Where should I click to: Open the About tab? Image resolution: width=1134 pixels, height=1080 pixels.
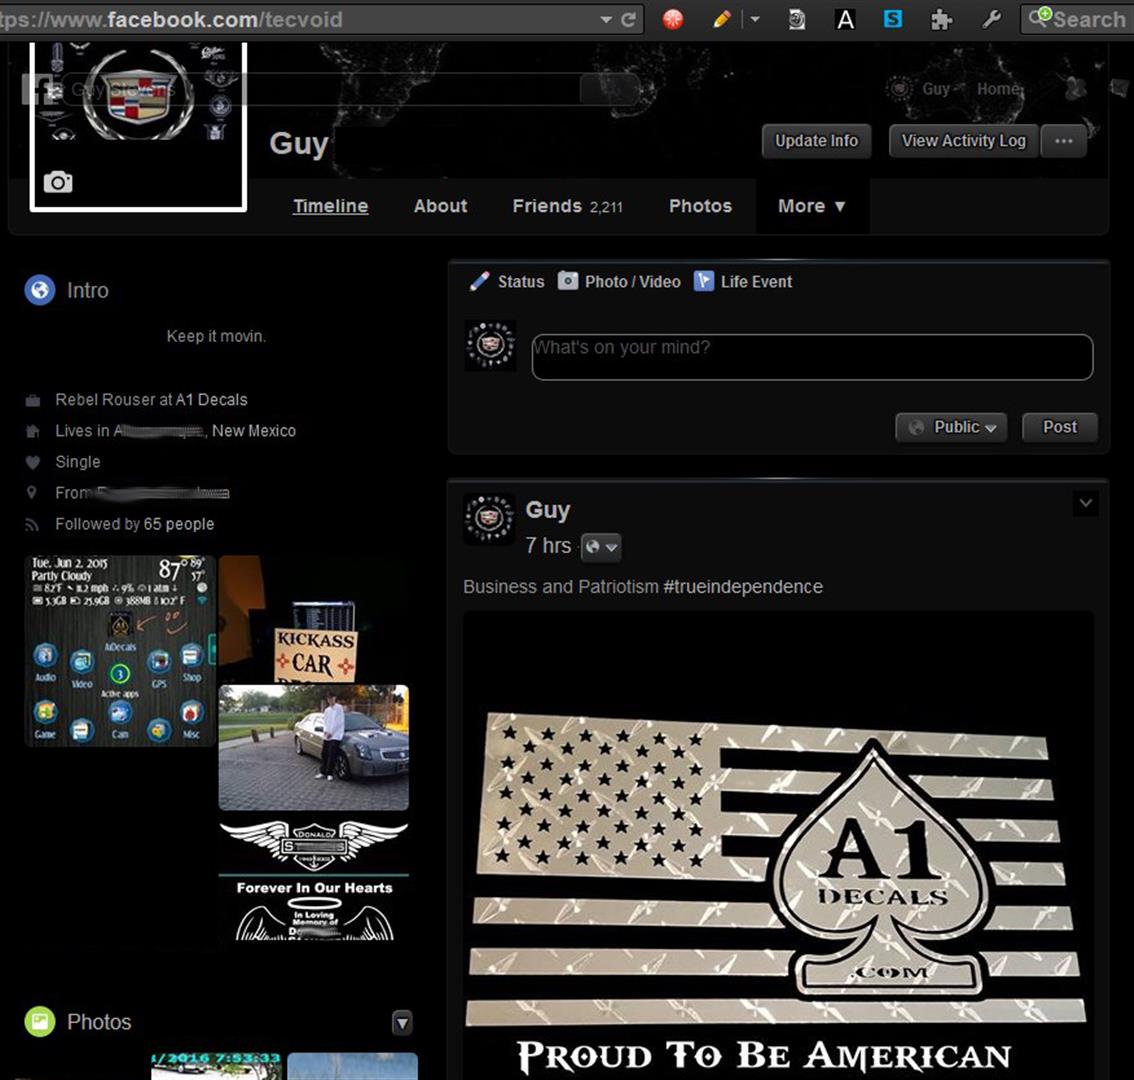pyautogui.click(x=440, y=206)
